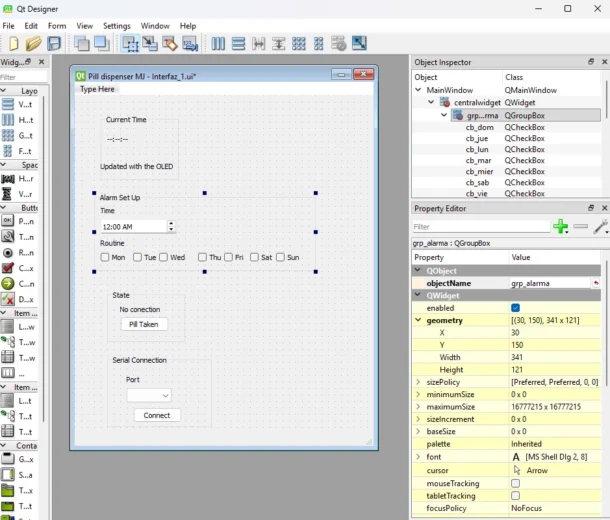The width and height of the screenshot is (610, 520).
Task: Click the Connect button on the form
Action: tap(157, 415)
